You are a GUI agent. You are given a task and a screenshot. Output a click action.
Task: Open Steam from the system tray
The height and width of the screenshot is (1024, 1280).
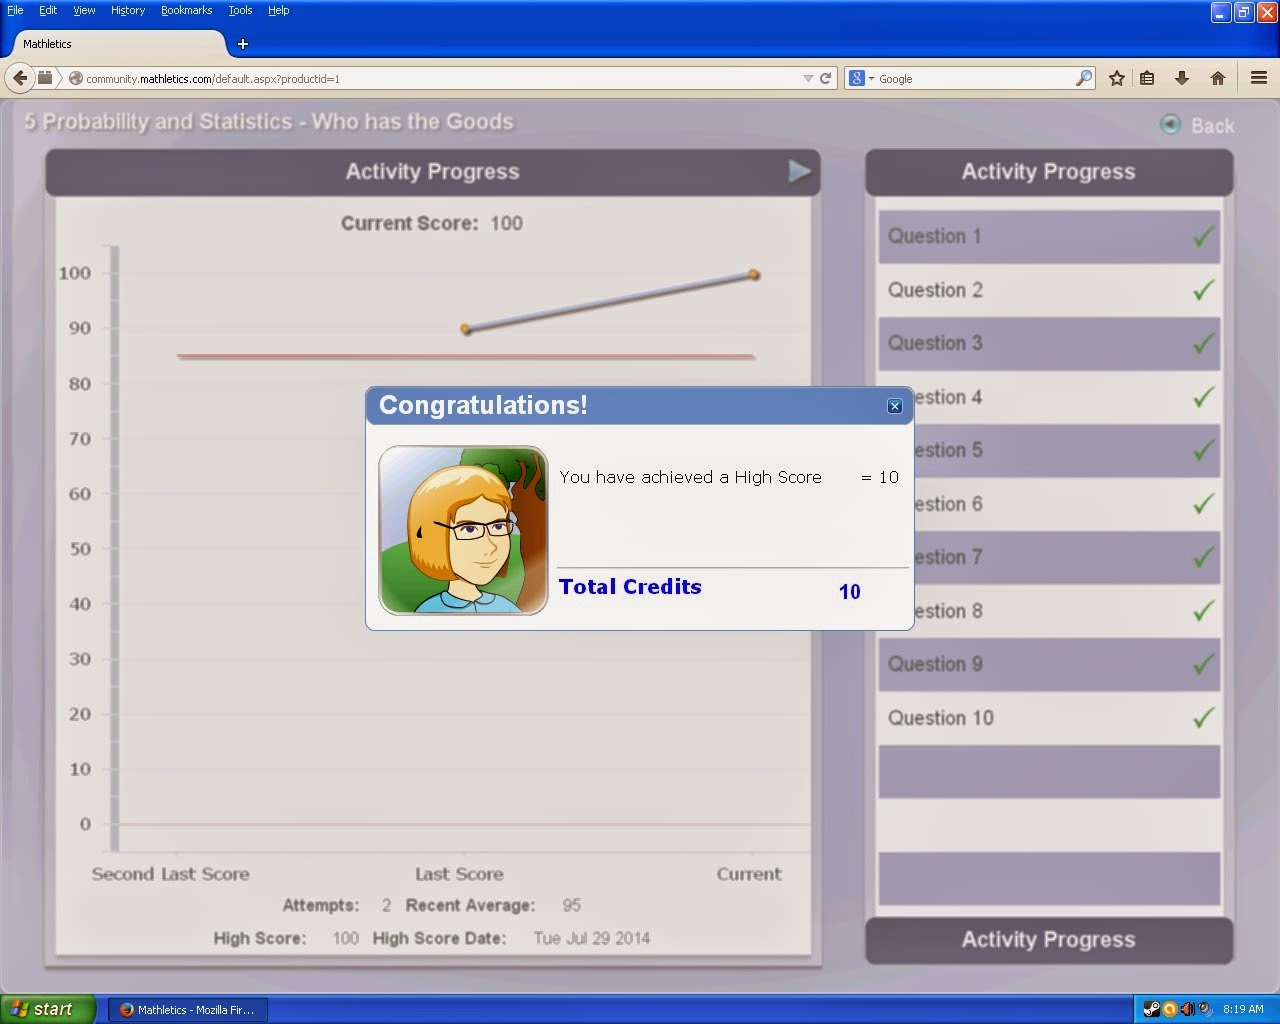[x=1150, y=1009]
